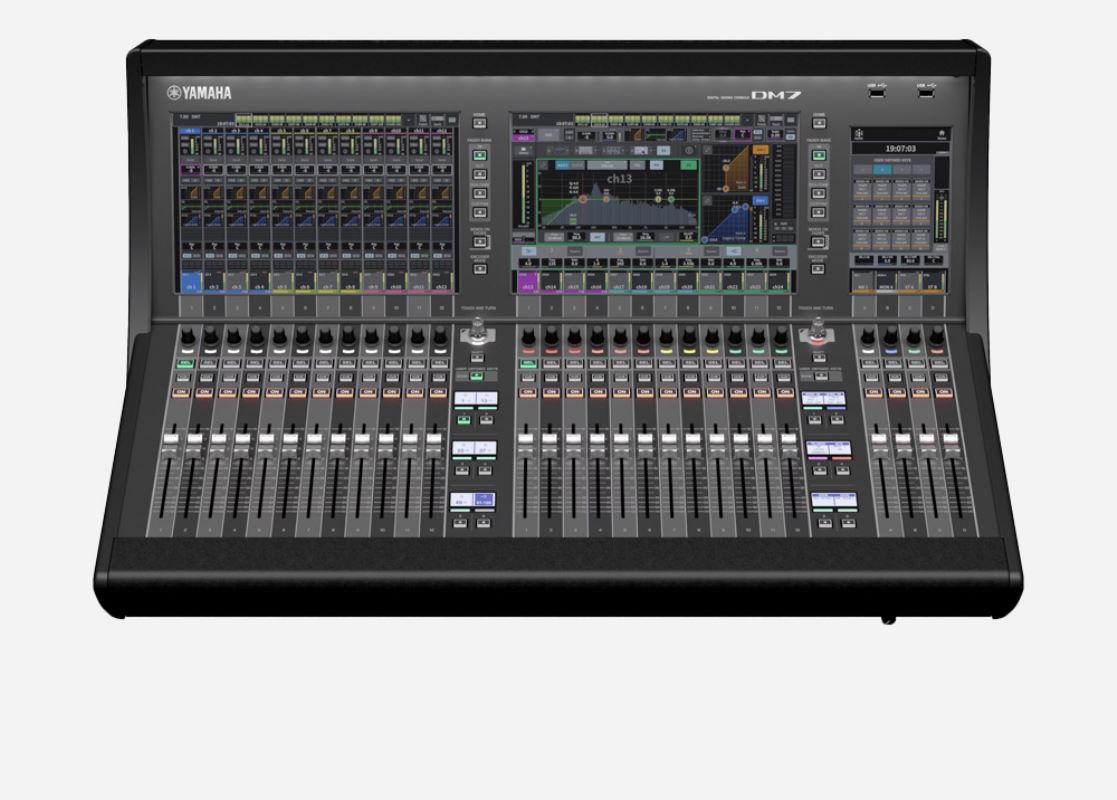Tap the HOME key beside the left touchscreen
The width and height of the screenshot is (1117, 800).
pos(479,123)
